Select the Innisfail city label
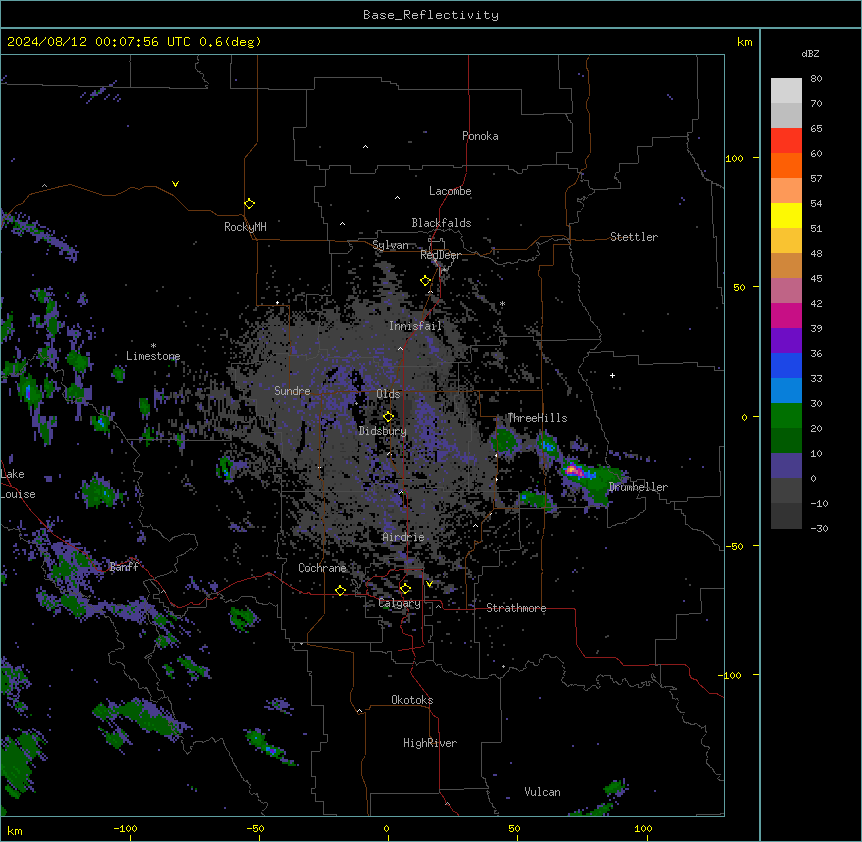The image size is (862, 842). 415,326
